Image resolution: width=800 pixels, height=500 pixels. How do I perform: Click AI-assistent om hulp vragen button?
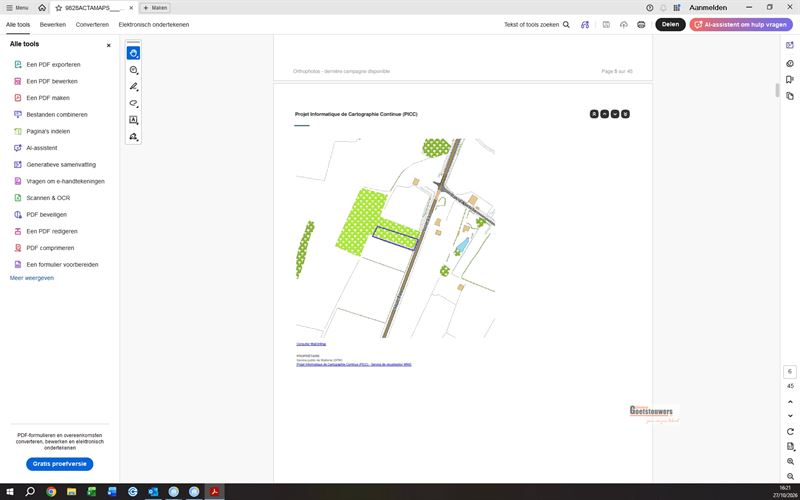(x=741, y=24)
